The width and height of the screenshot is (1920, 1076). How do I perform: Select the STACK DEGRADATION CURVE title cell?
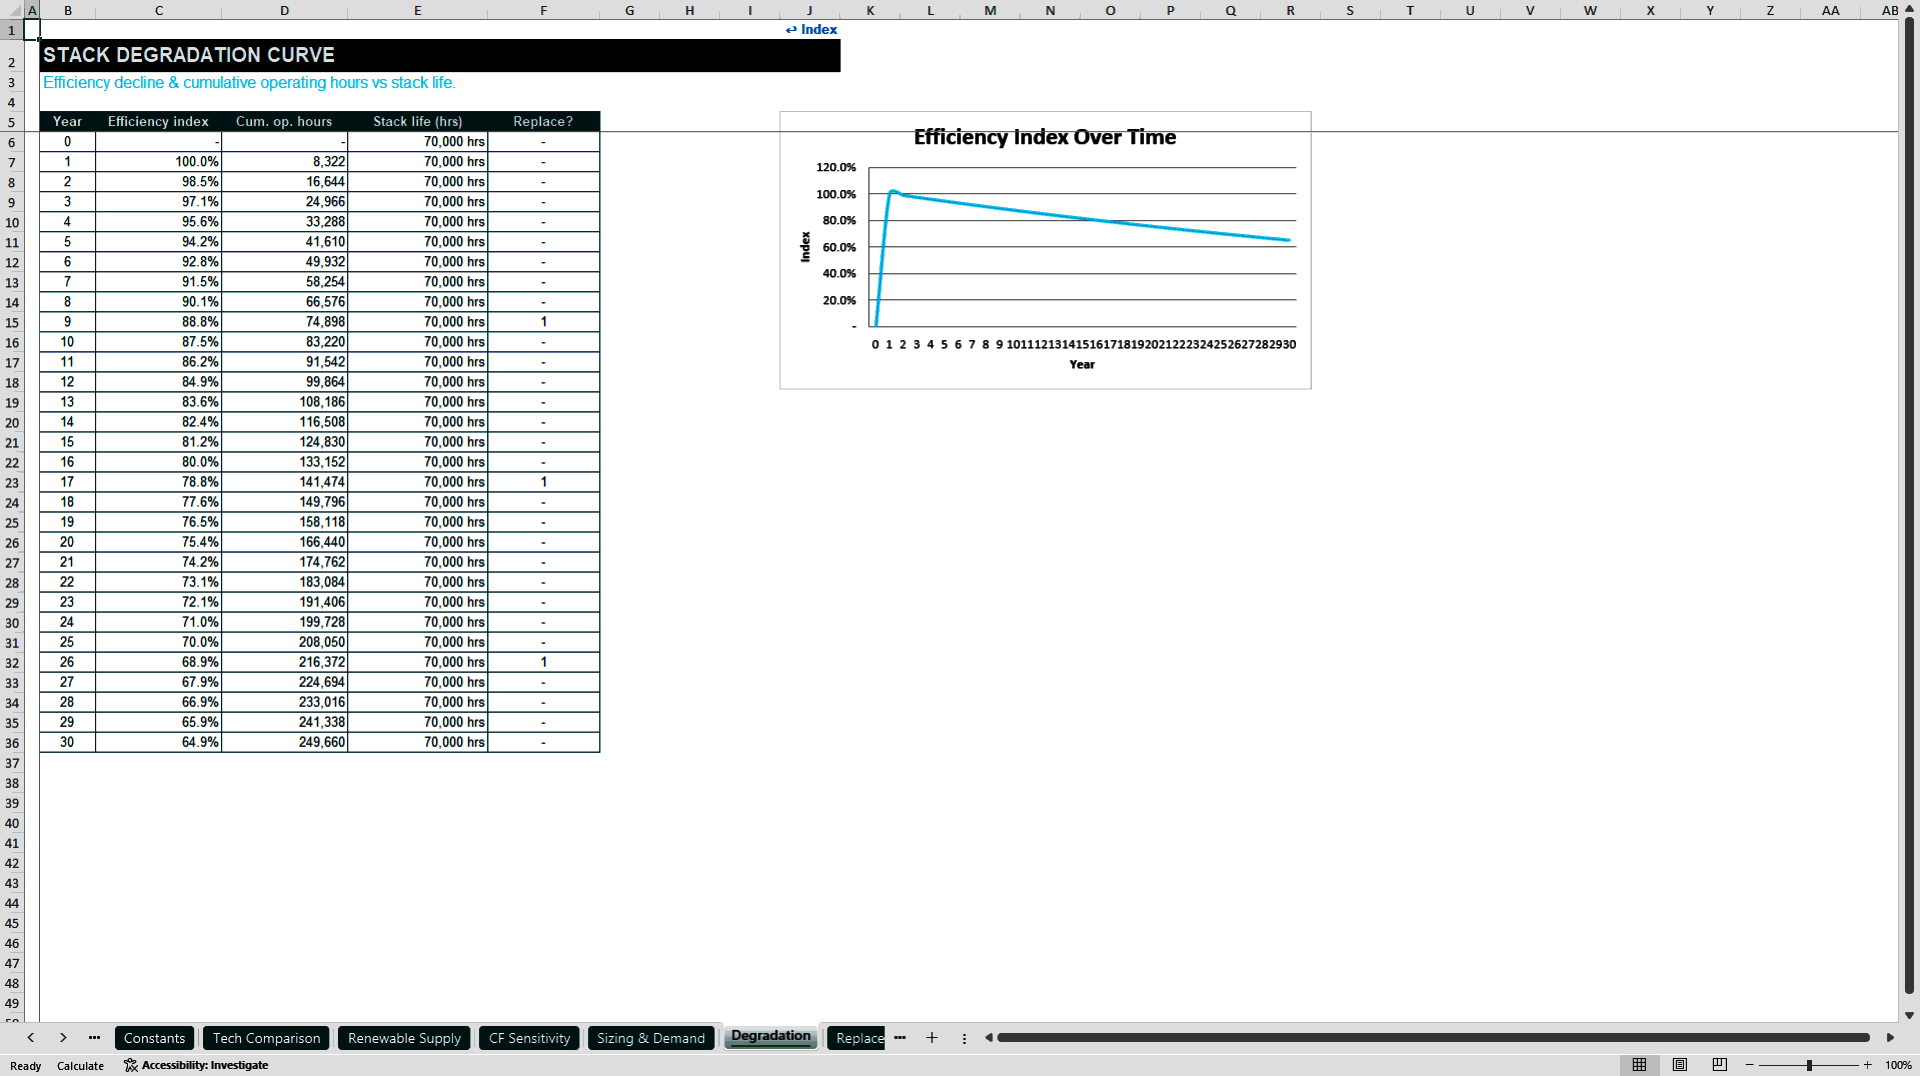[x=440, y=55]
